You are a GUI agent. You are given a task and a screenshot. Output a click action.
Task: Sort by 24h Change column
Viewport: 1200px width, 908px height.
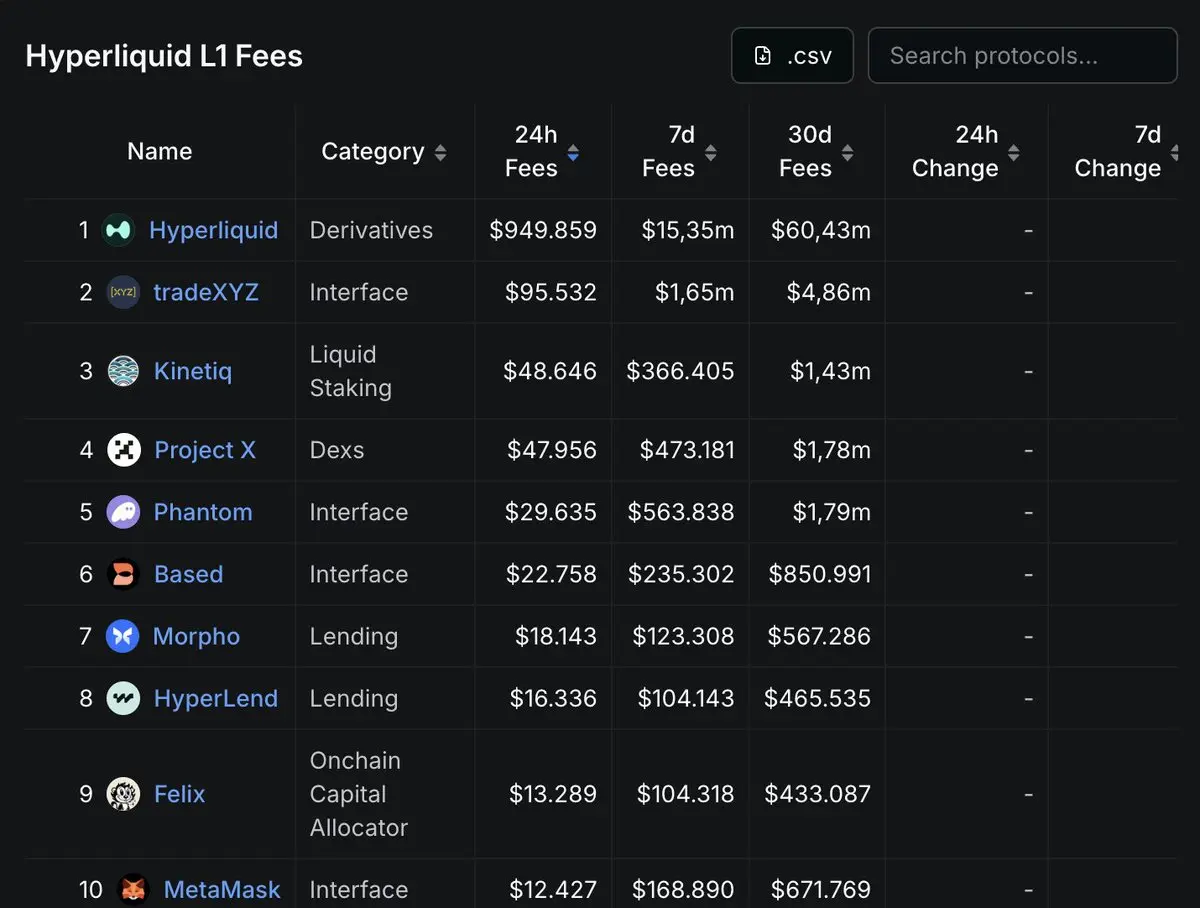(965, 152)
